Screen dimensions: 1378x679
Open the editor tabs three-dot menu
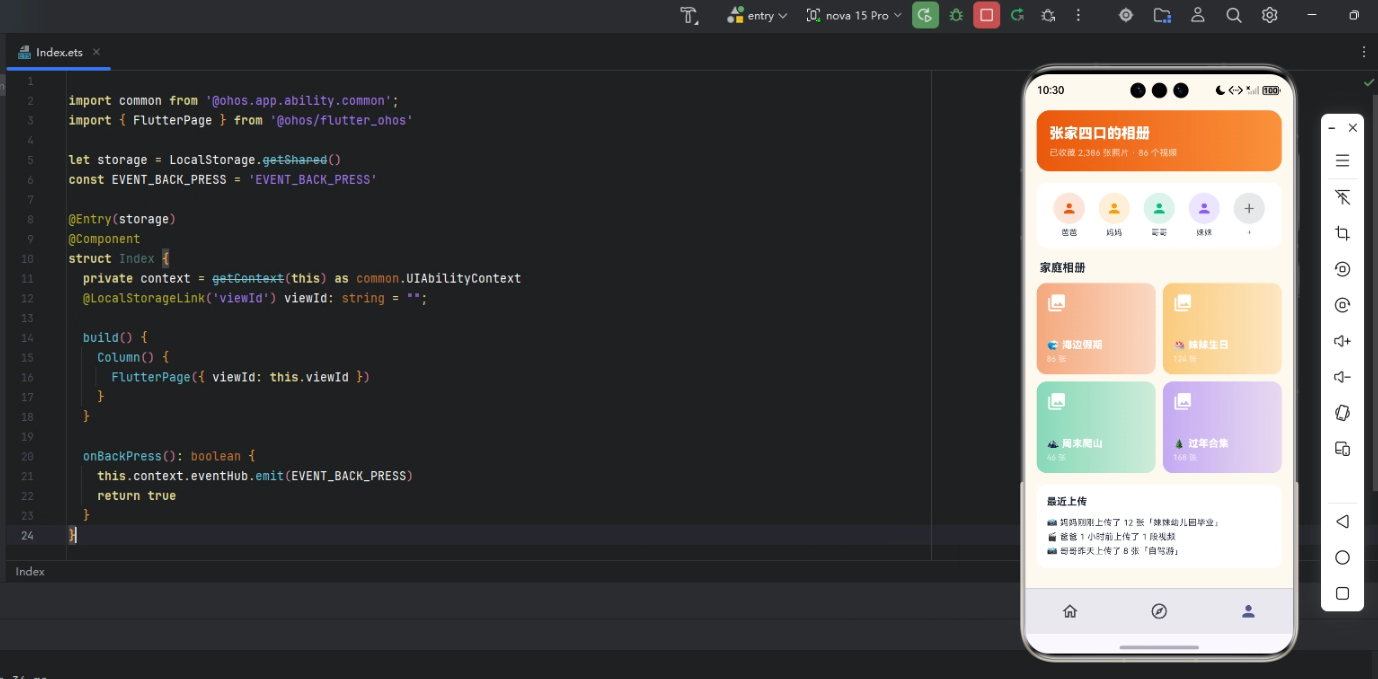tap(1364, 52)
